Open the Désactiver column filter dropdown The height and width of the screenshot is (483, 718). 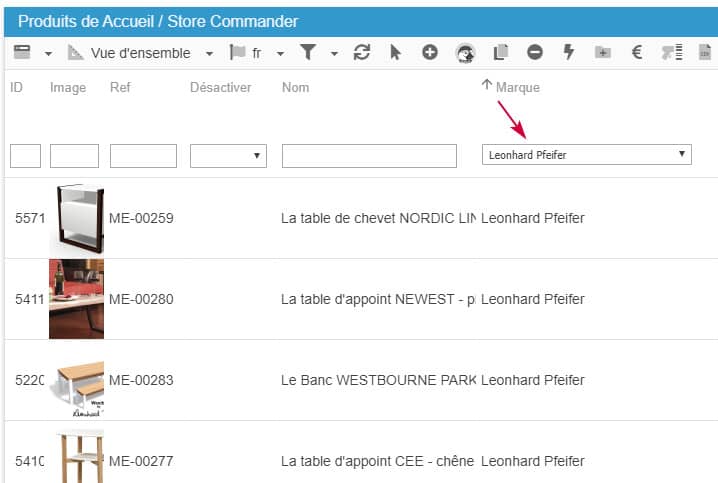point(228,156)
